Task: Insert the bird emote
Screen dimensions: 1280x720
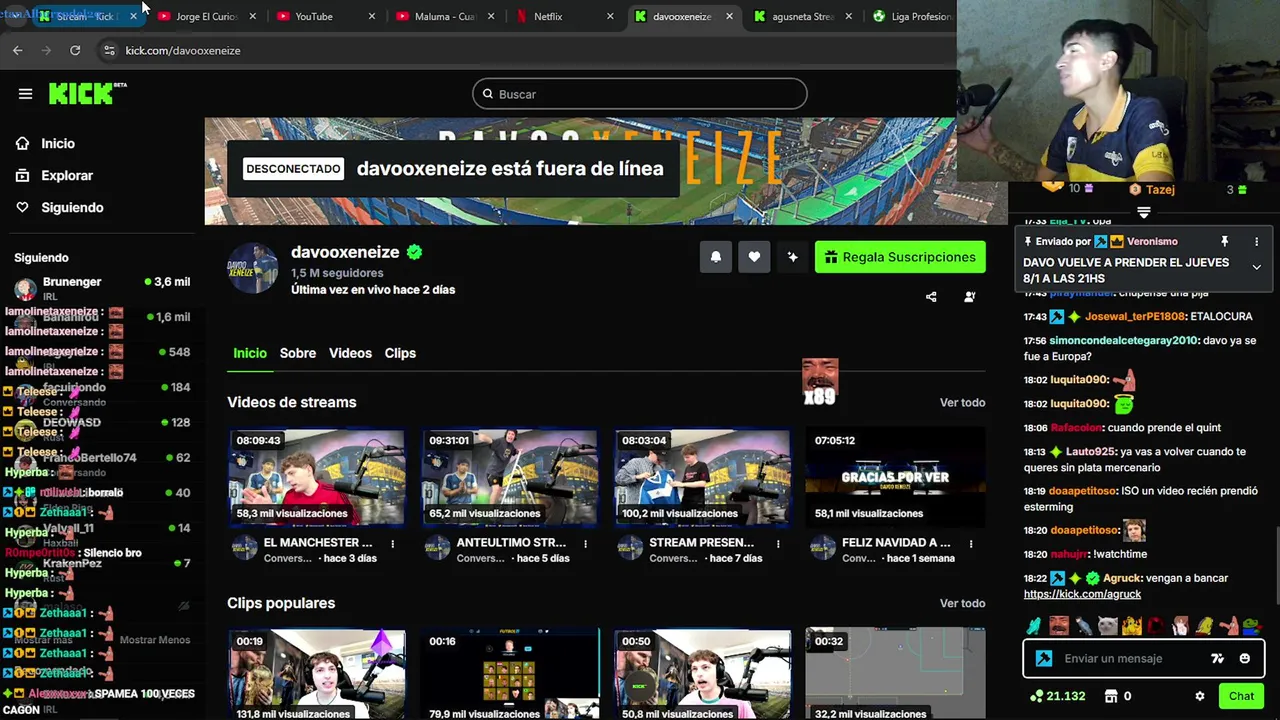Action: tap(1084, 626)
